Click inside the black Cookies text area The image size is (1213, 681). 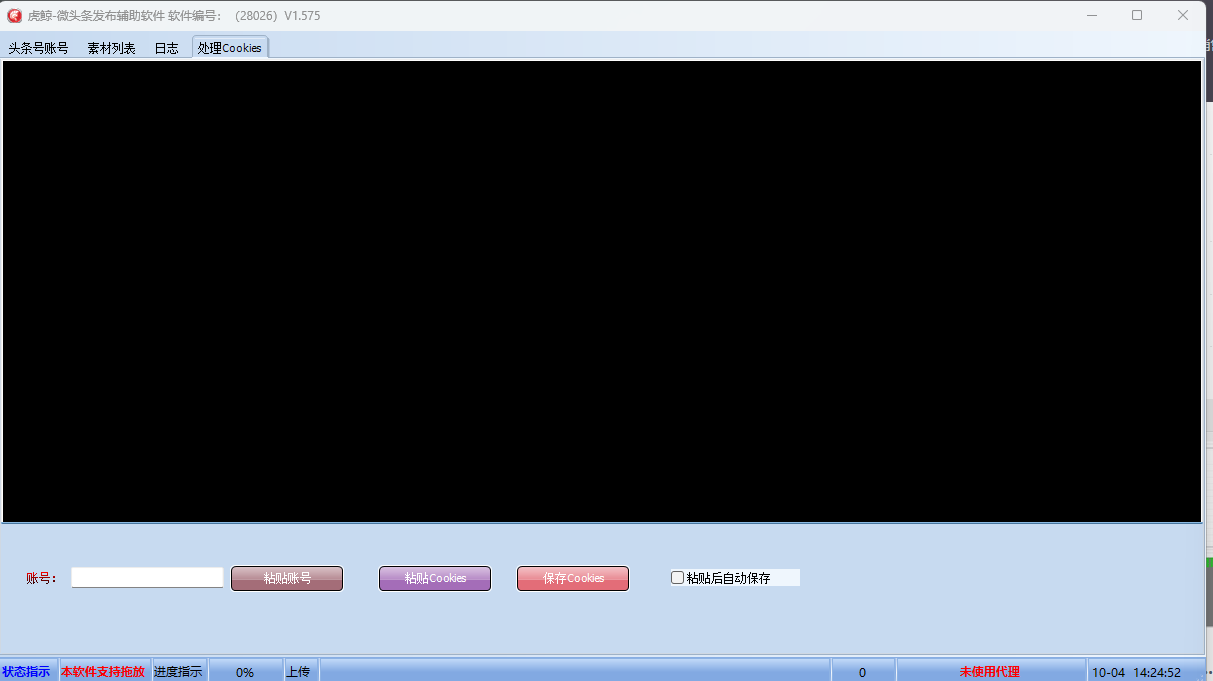tap(600, 290)
